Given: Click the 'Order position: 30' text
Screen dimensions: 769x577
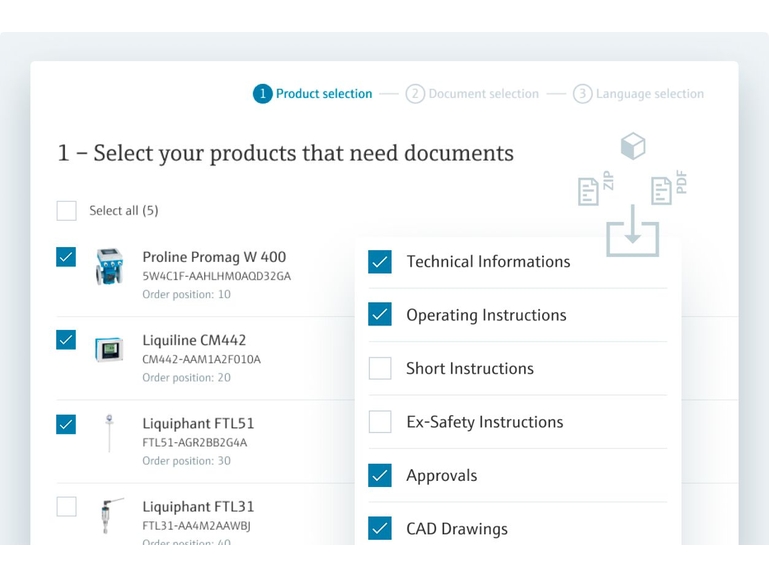Looking at the screenshot, I should click(186, 461).
